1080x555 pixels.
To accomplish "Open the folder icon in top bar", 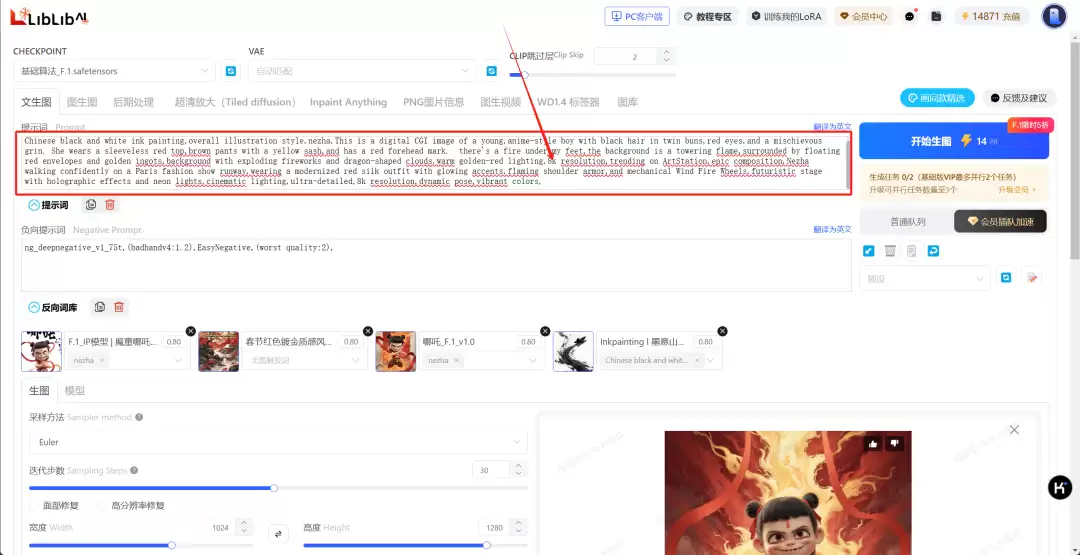I will tap(936, 17).
